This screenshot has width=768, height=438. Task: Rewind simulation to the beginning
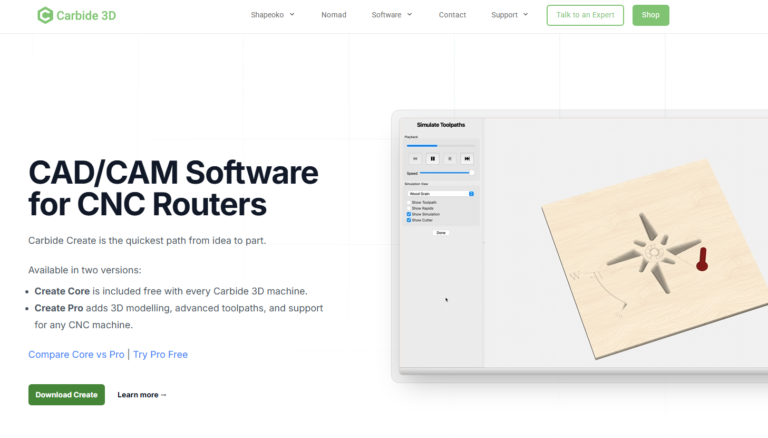[415, 159]
